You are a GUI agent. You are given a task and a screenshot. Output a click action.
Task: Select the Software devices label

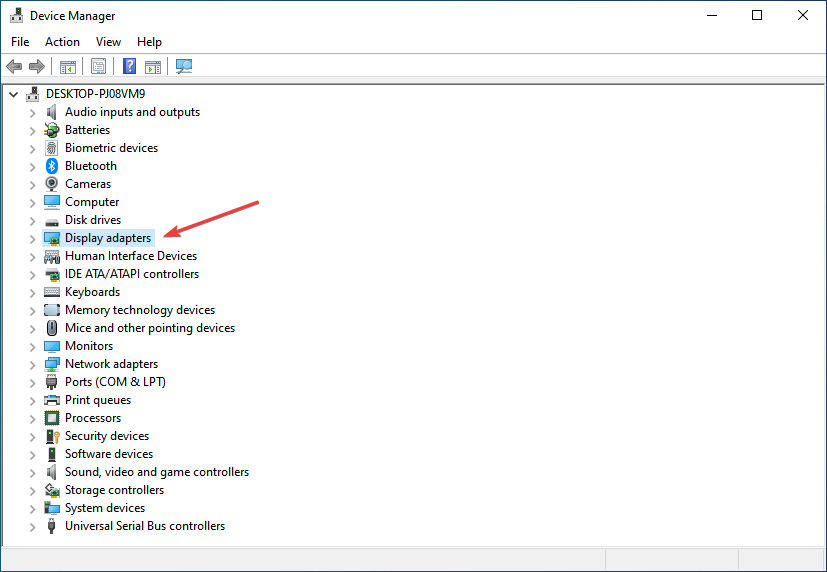coord(109,454)
